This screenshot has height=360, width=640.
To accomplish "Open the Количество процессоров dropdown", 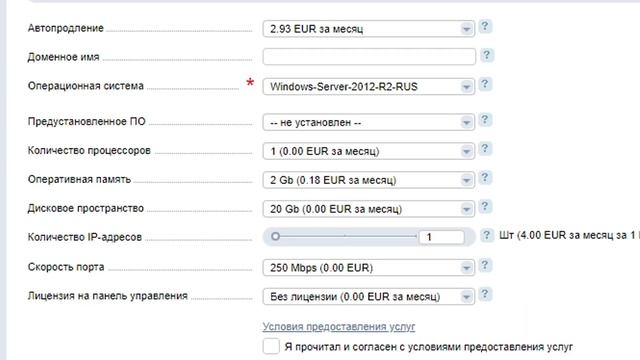I will tap(369, 151).
